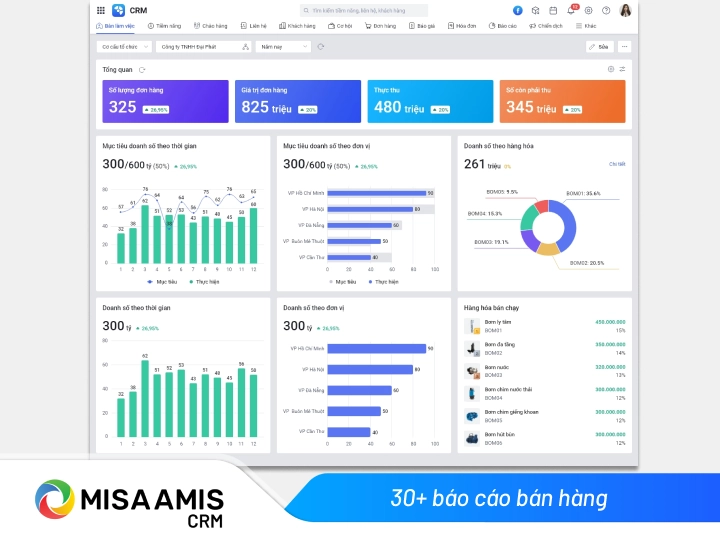The height and width of the screenshot is (540, 720).
Task: Click the user profile avatar
Action: (x=626, y=10)
